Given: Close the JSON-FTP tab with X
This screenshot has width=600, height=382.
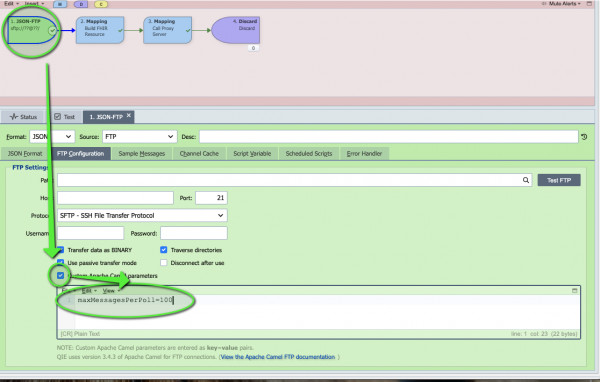Looking at the screenshot, I should pos(129,115).
